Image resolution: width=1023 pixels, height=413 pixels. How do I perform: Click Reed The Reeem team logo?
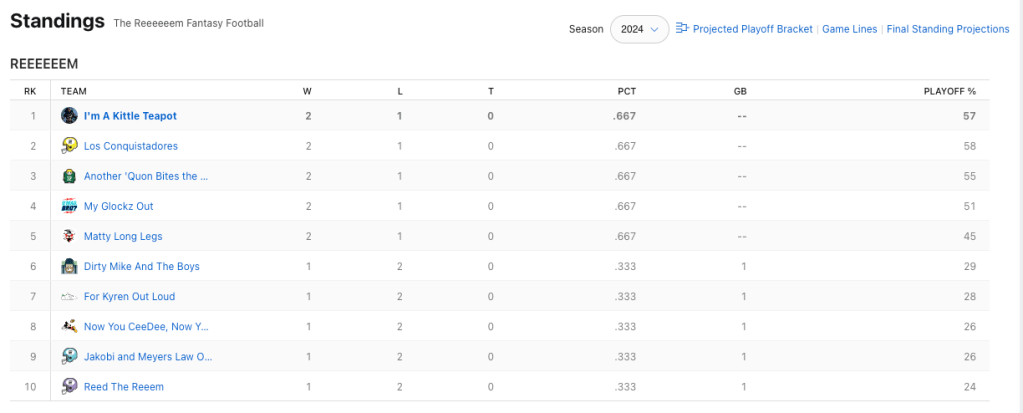pos(69,386)
